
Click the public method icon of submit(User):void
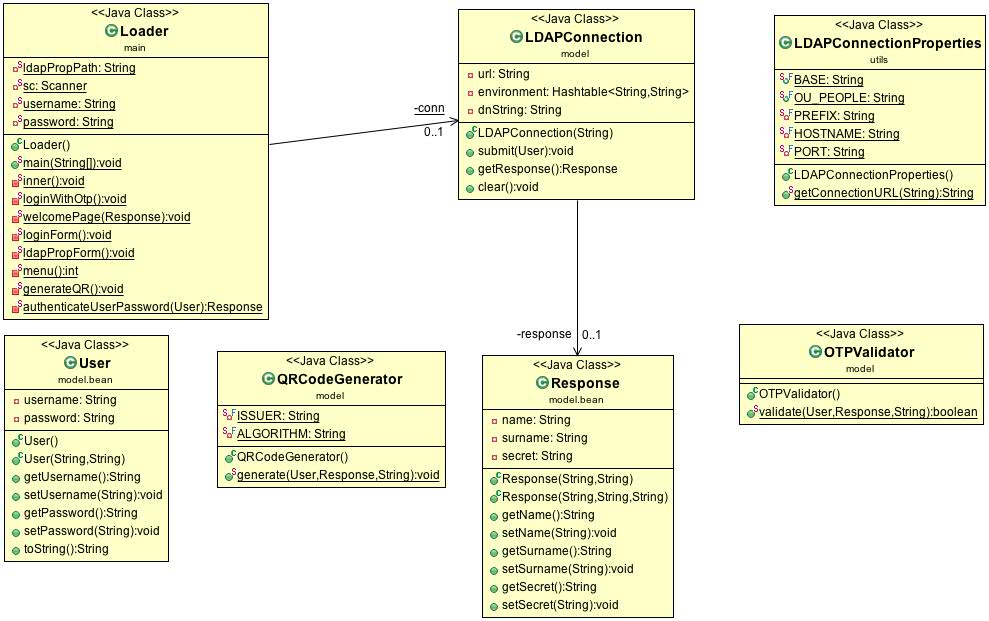[471, 152]
